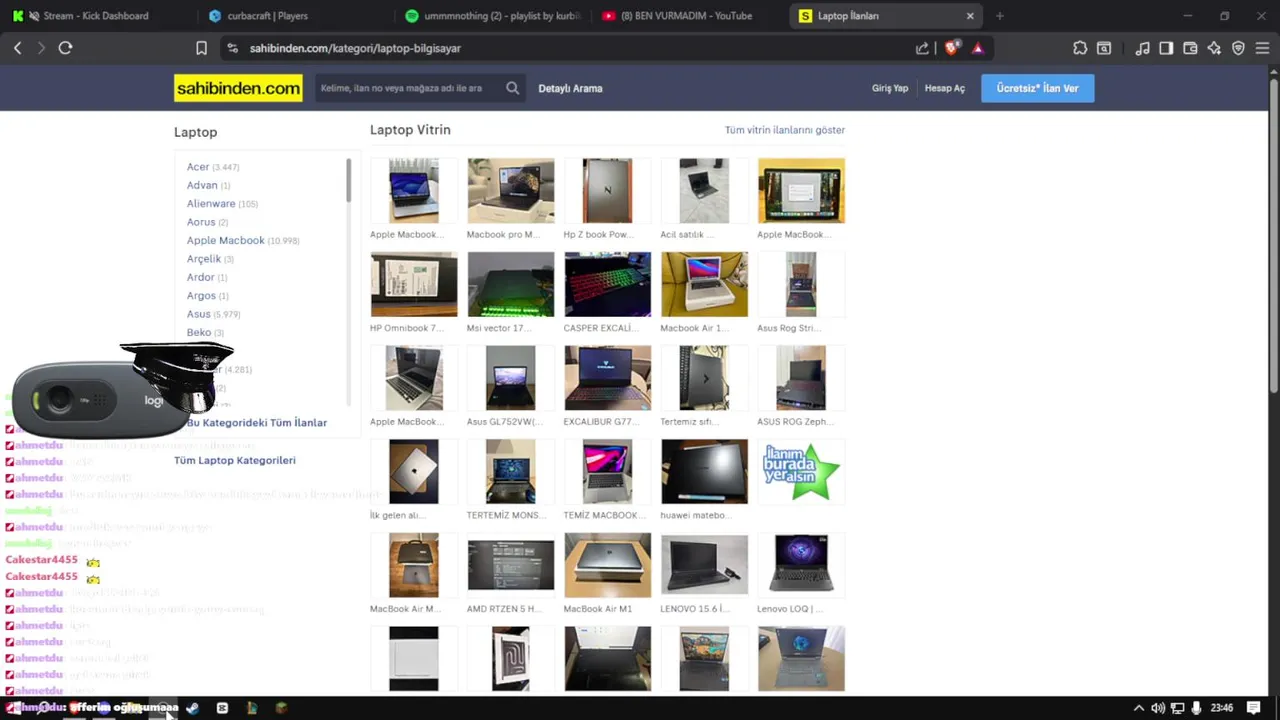Open the Brave Rewards triangle icon
The height and width of the screenshot is (720, 1280).
pos(977,48)
